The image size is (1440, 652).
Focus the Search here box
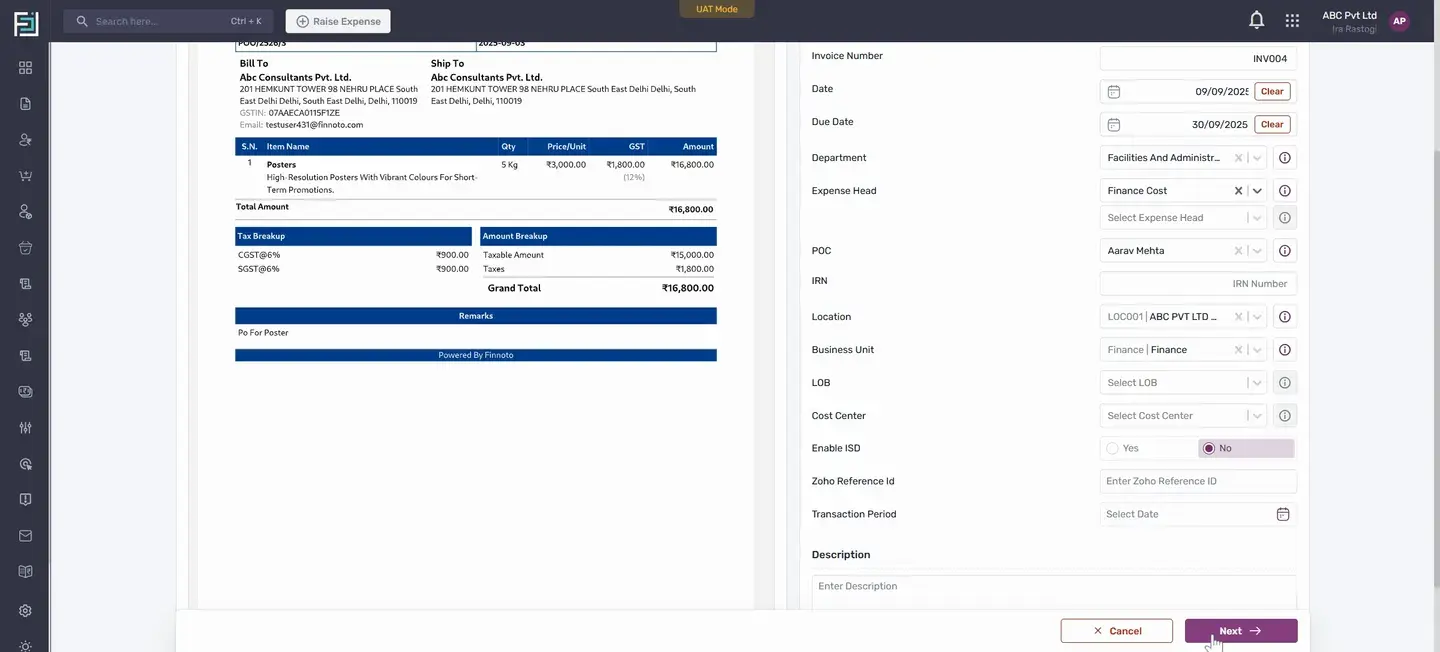point(169,21)
